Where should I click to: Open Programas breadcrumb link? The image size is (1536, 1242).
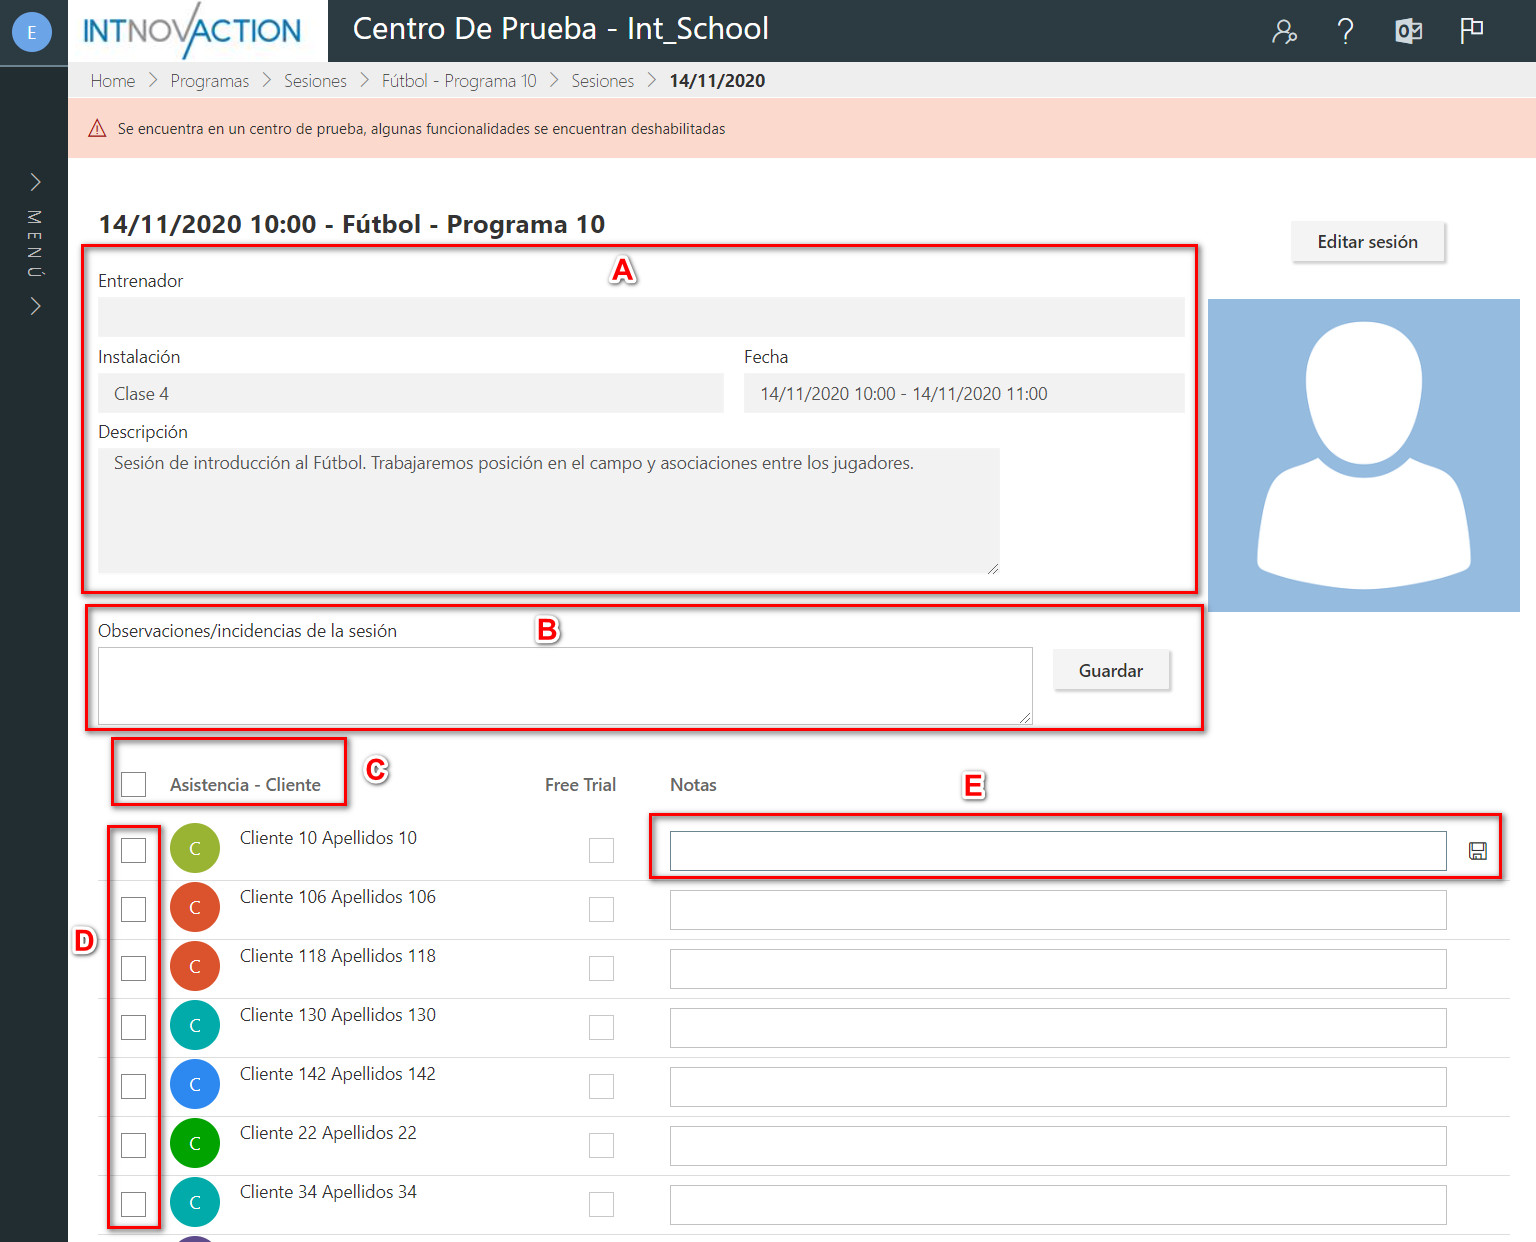(210, 81)
